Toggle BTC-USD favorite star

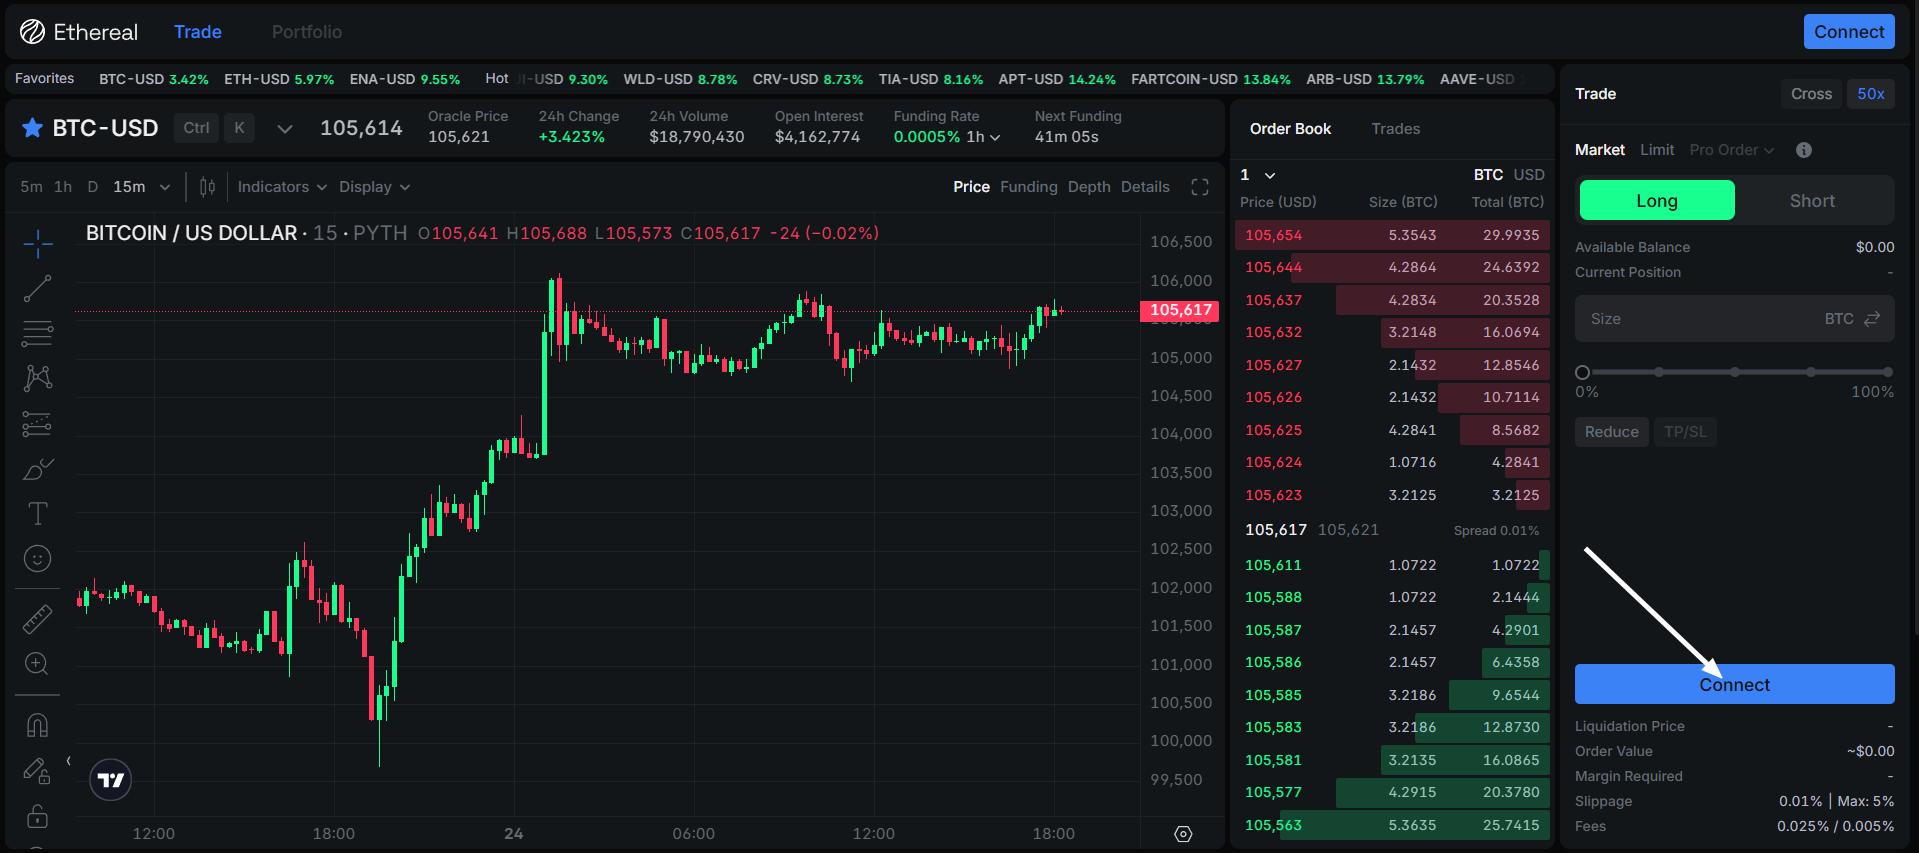click(33, 128)
